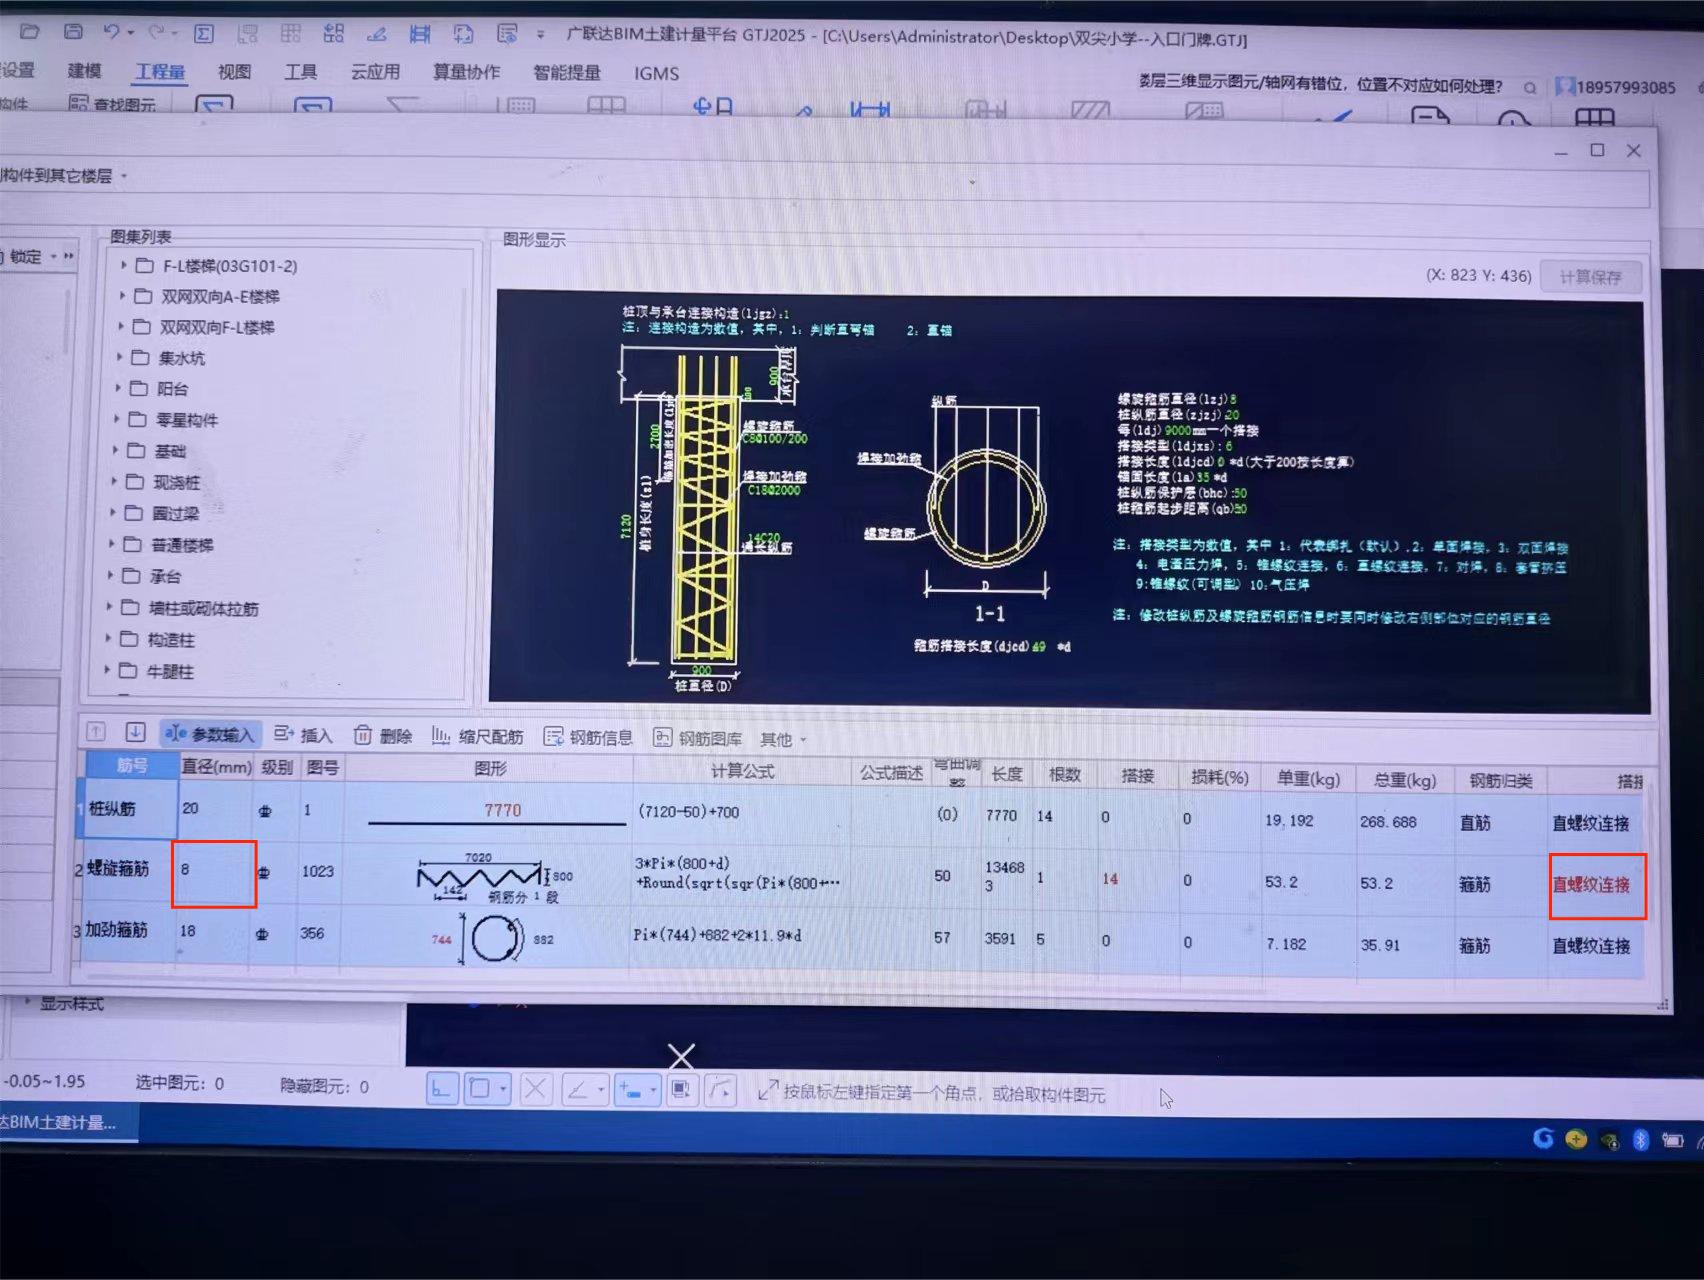Open the 建模 ribbon tab
This screenshot has width=1704, height=1280.
click(x=84, y=70)
